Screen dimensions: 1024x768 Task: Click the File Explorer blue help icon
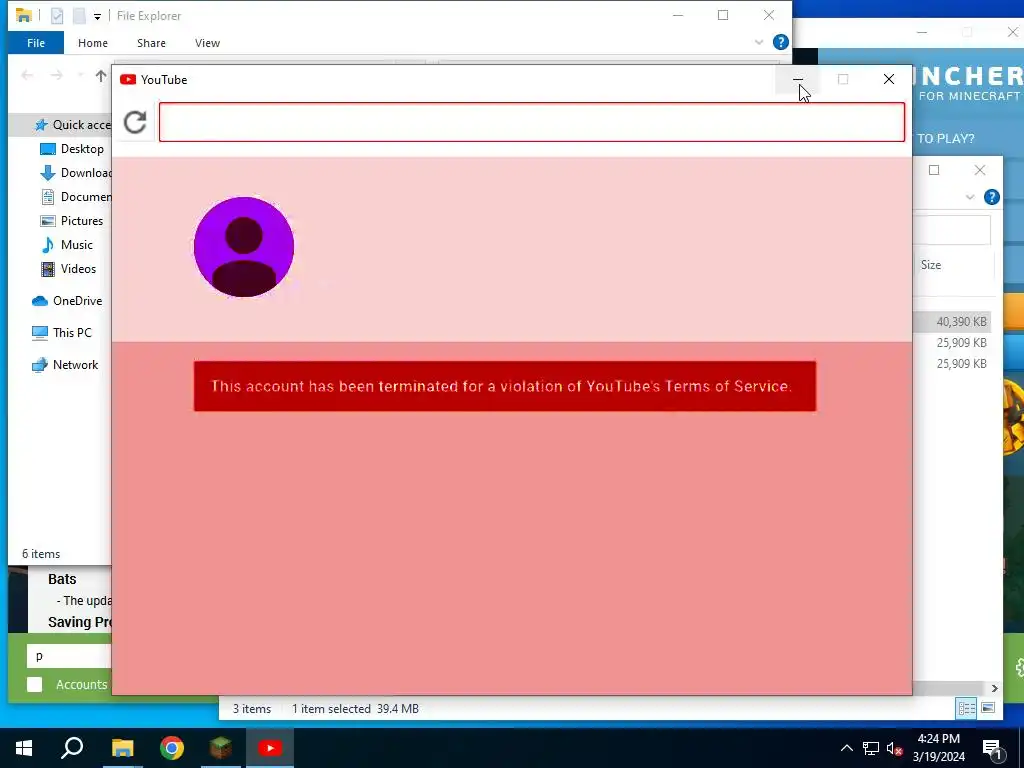(780, 42)
